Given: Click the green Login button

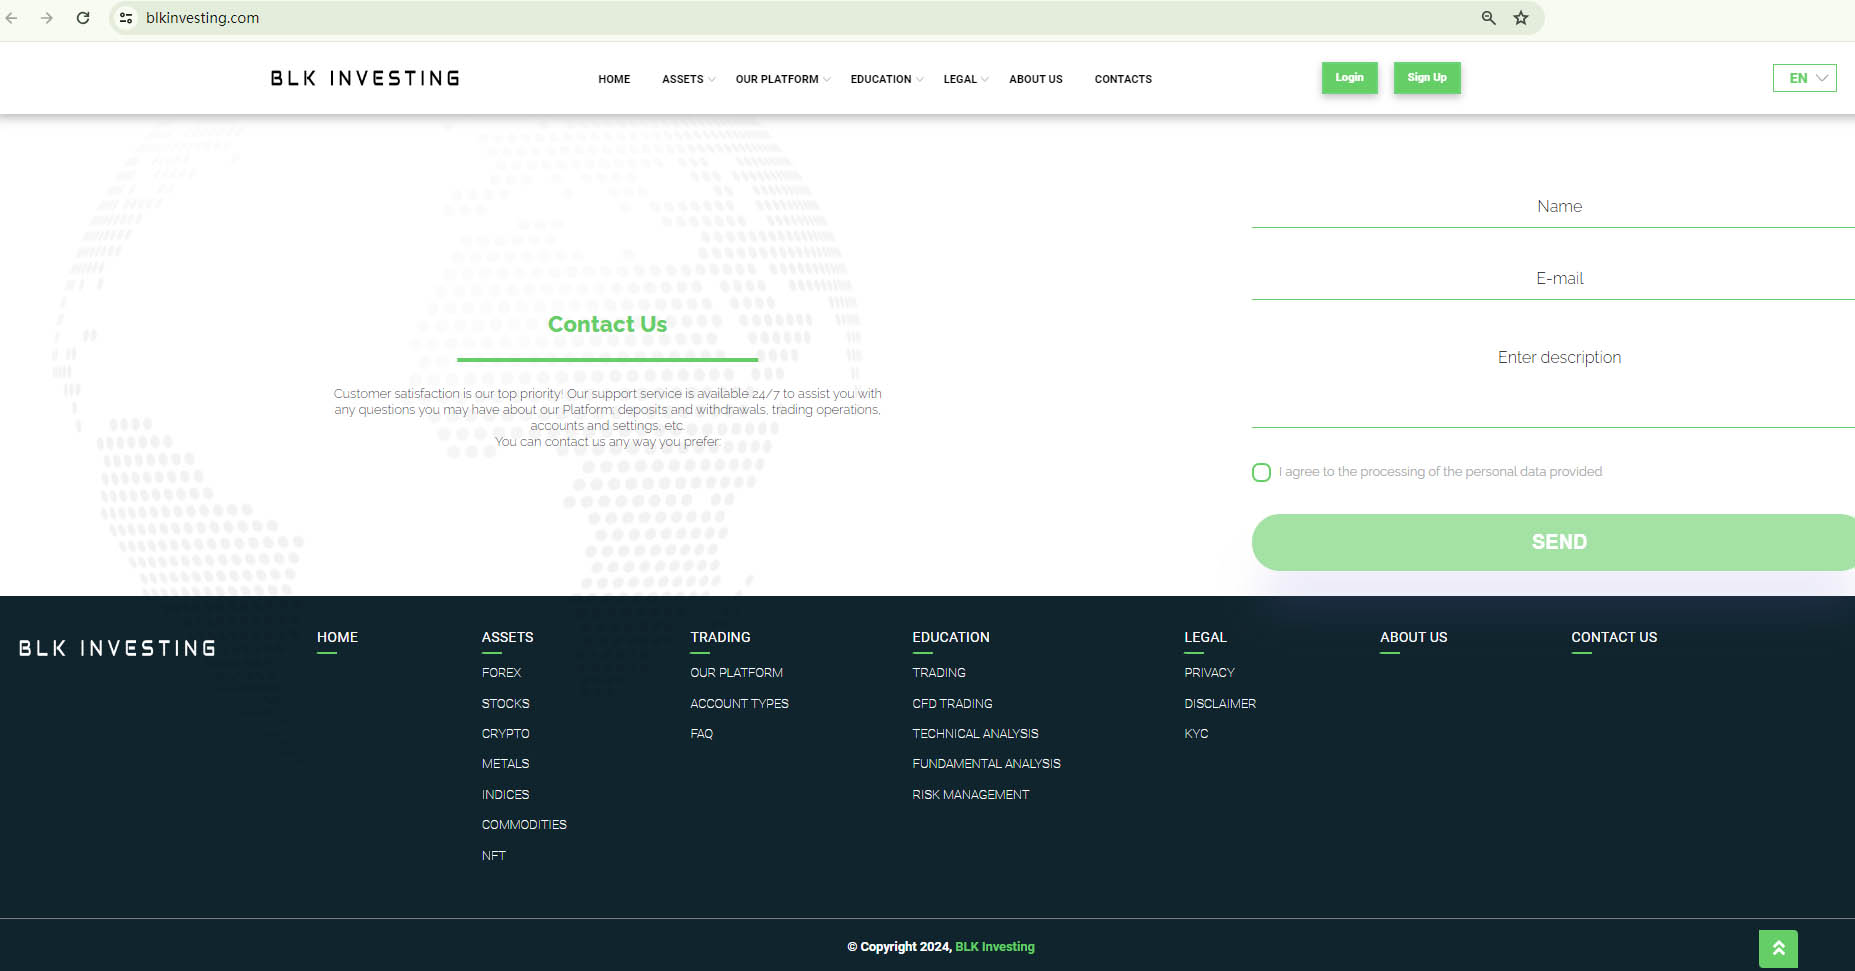Looking at the screenshot, I should 1350,78.
